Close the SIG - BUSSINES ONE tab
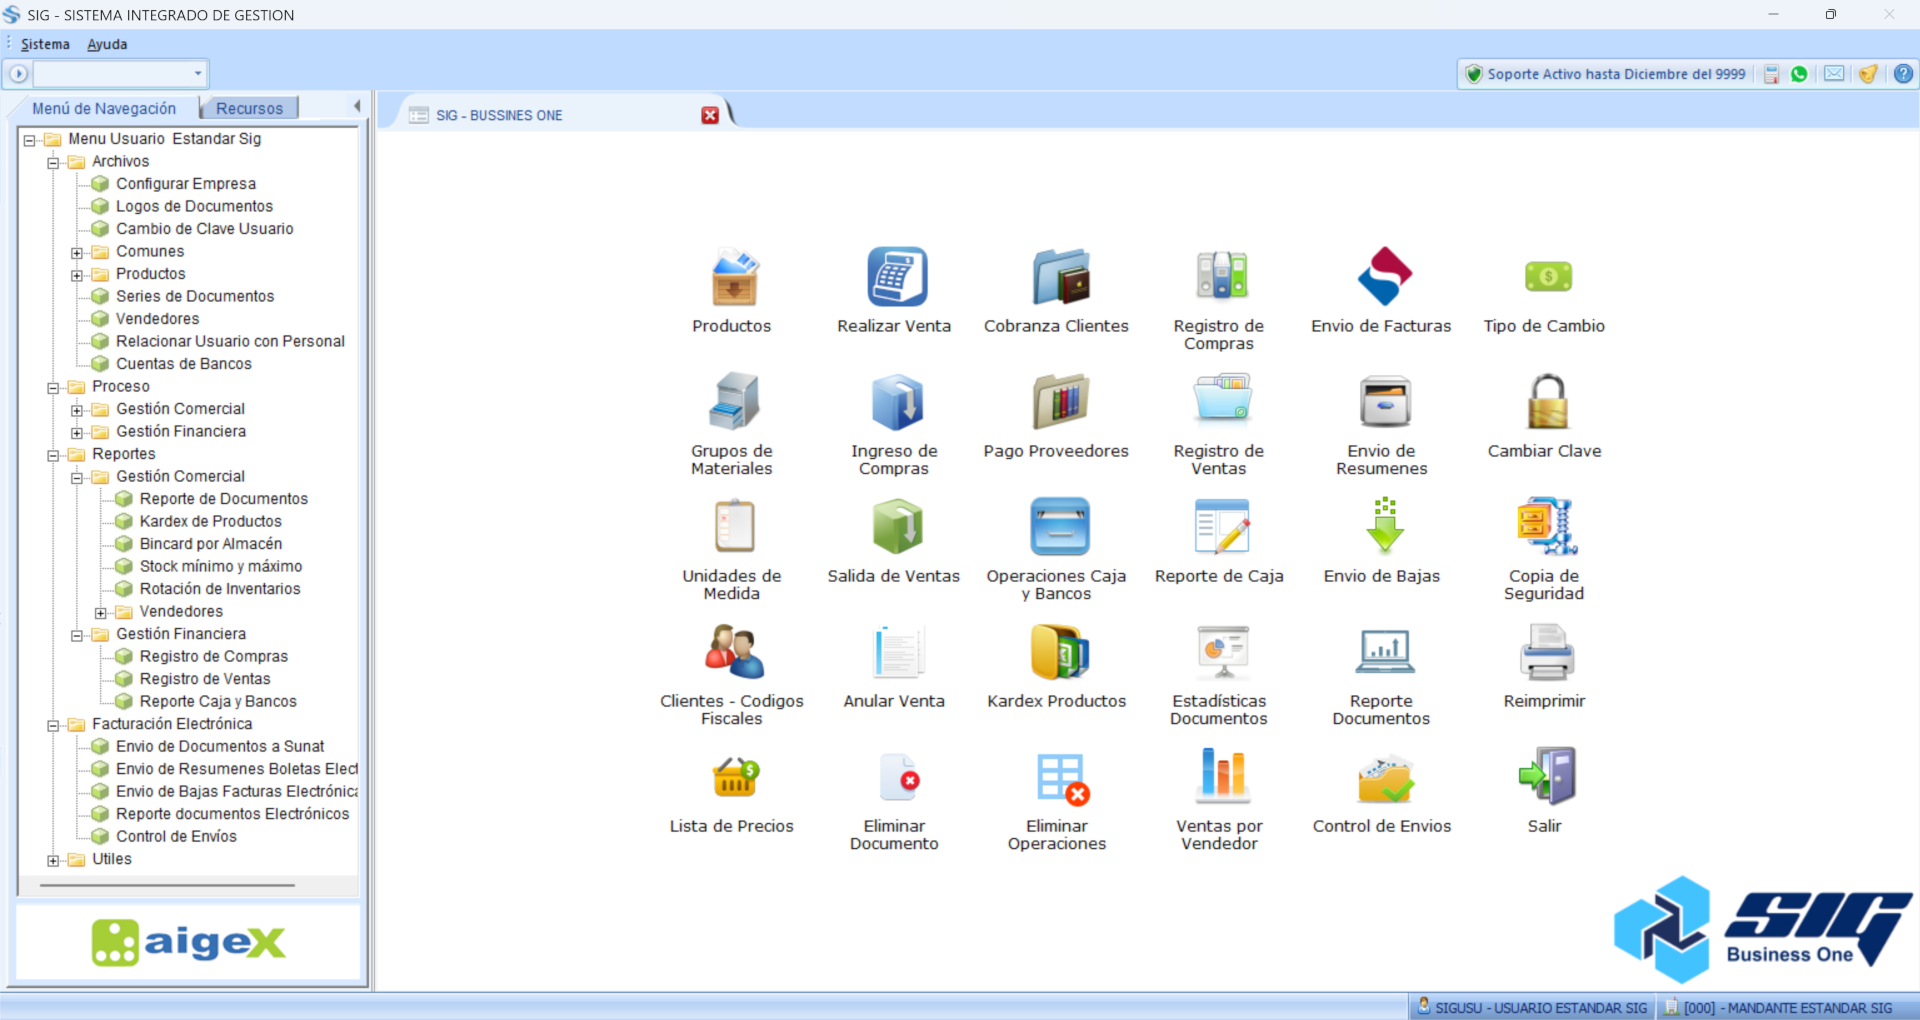 pos(710,115)
